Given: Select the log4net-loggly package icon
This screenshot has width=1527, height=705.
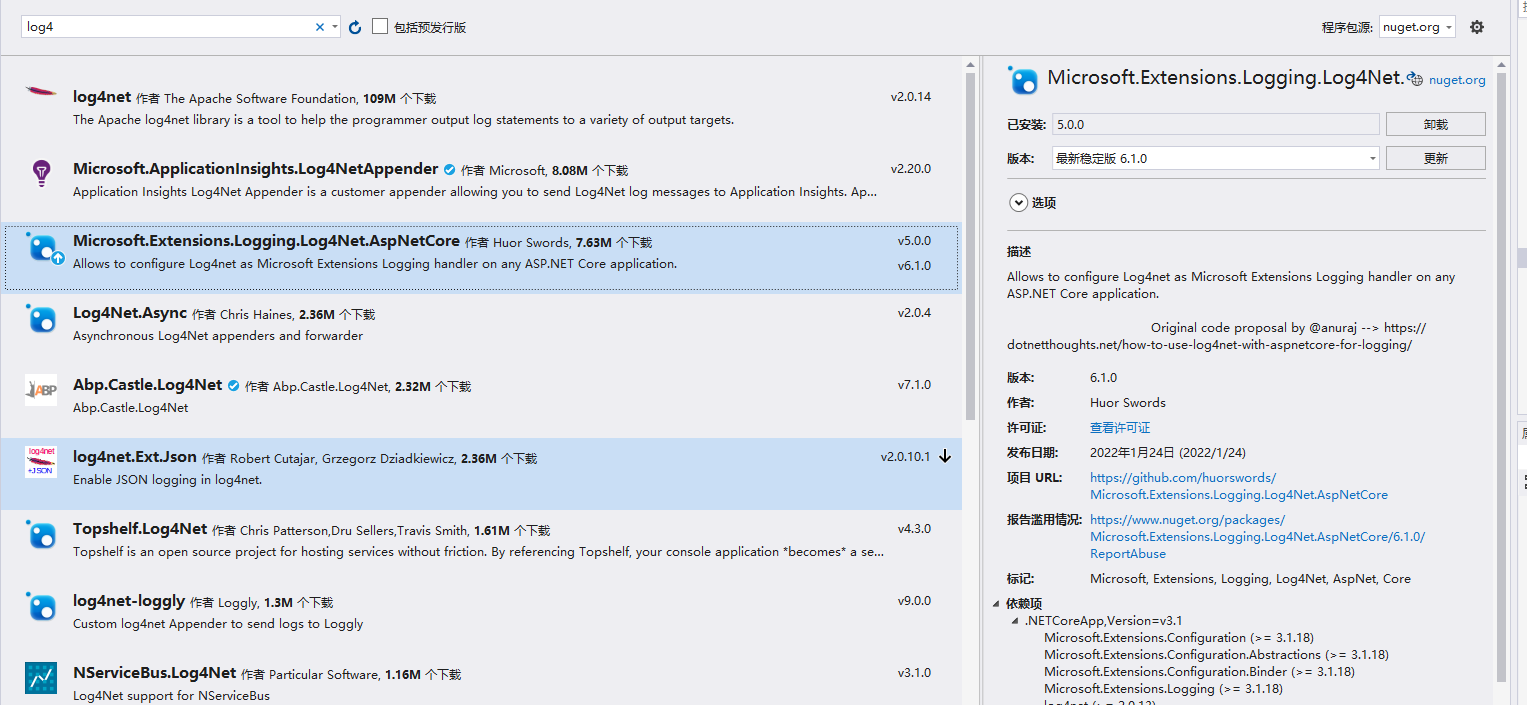Looking at the screenshot, I should pyautogui.click(x=41, y=606).
